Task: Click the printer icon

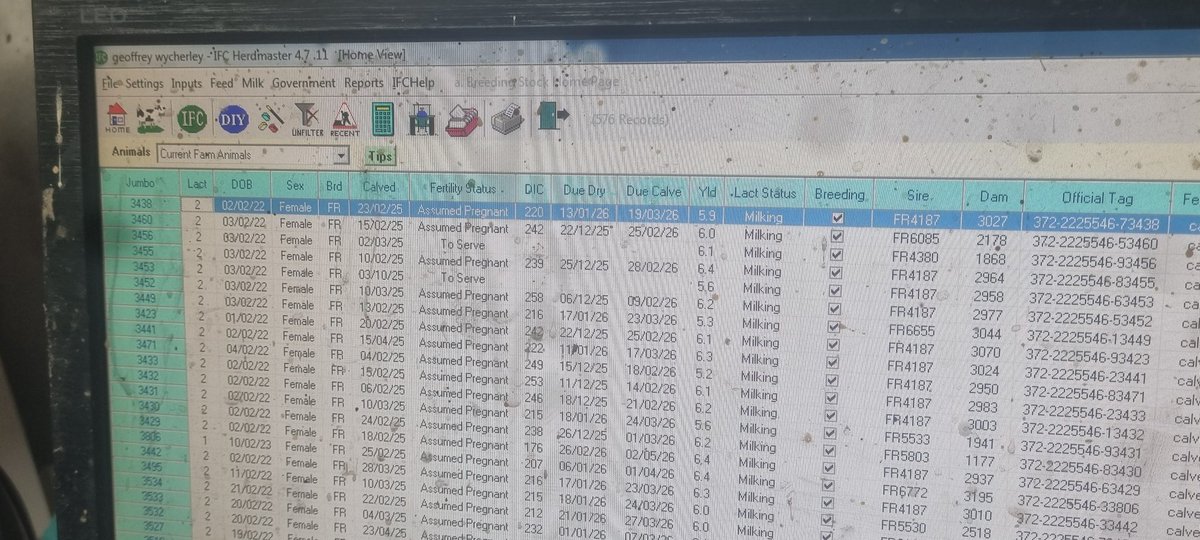Action: pyautogui.click(x=507, y=119)
